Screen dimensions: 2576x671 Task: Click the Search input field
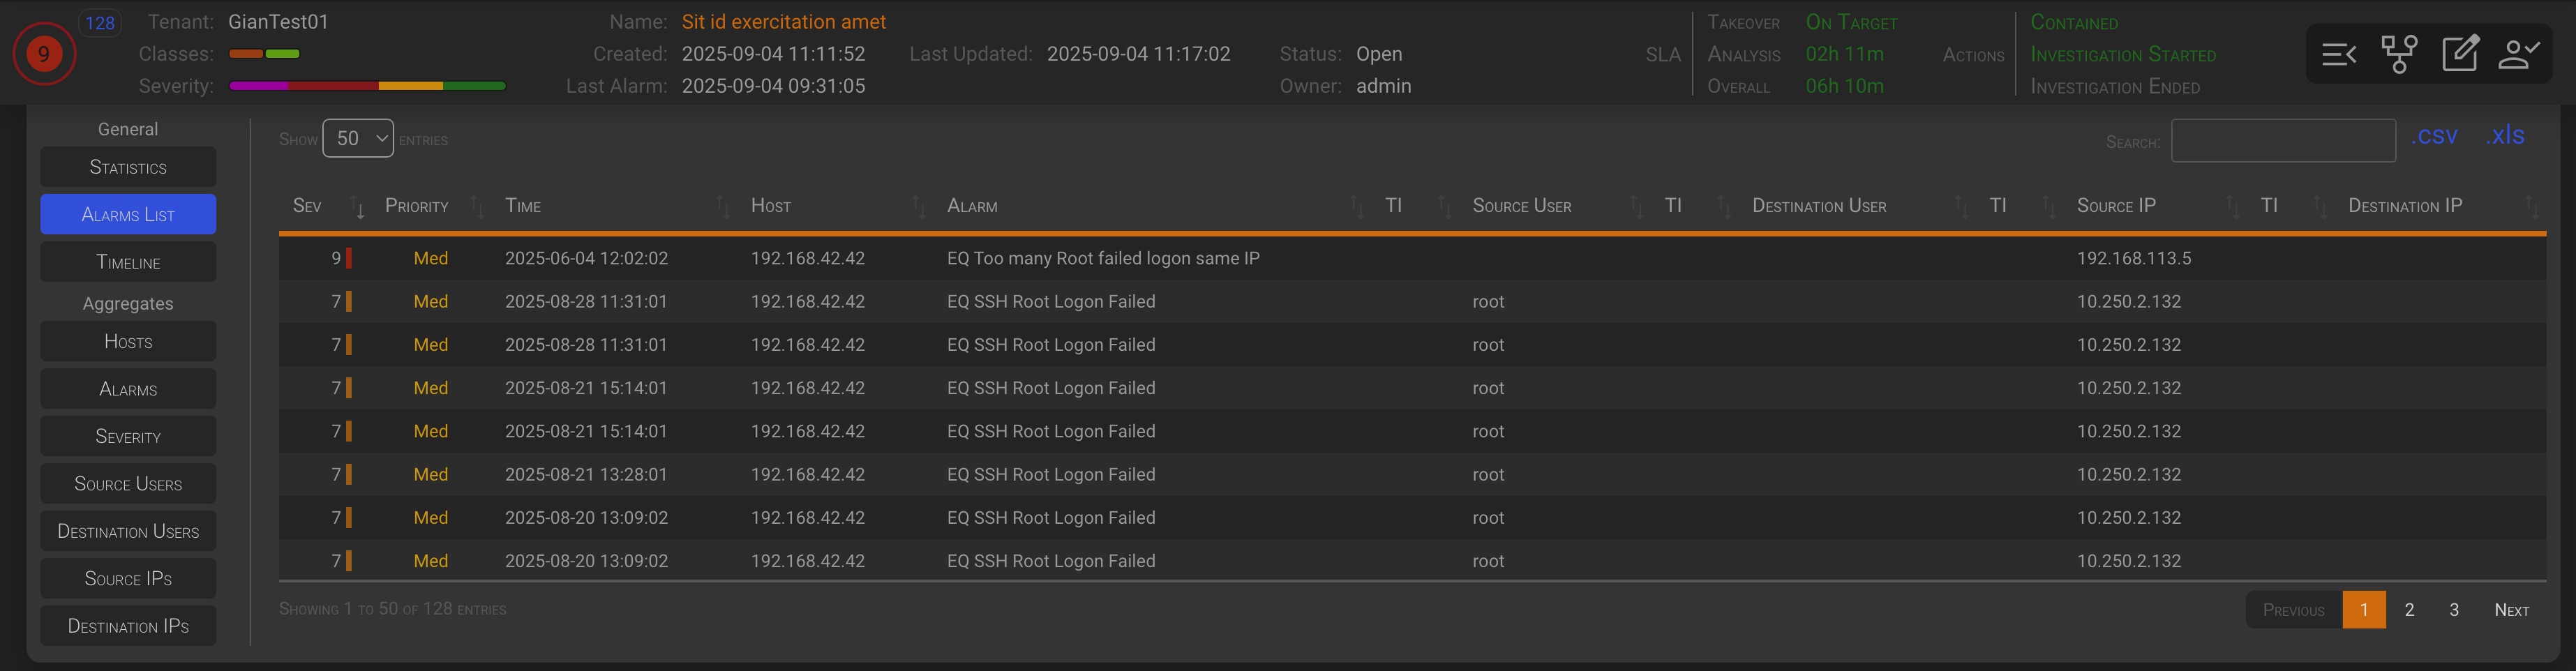(2283, 141)
